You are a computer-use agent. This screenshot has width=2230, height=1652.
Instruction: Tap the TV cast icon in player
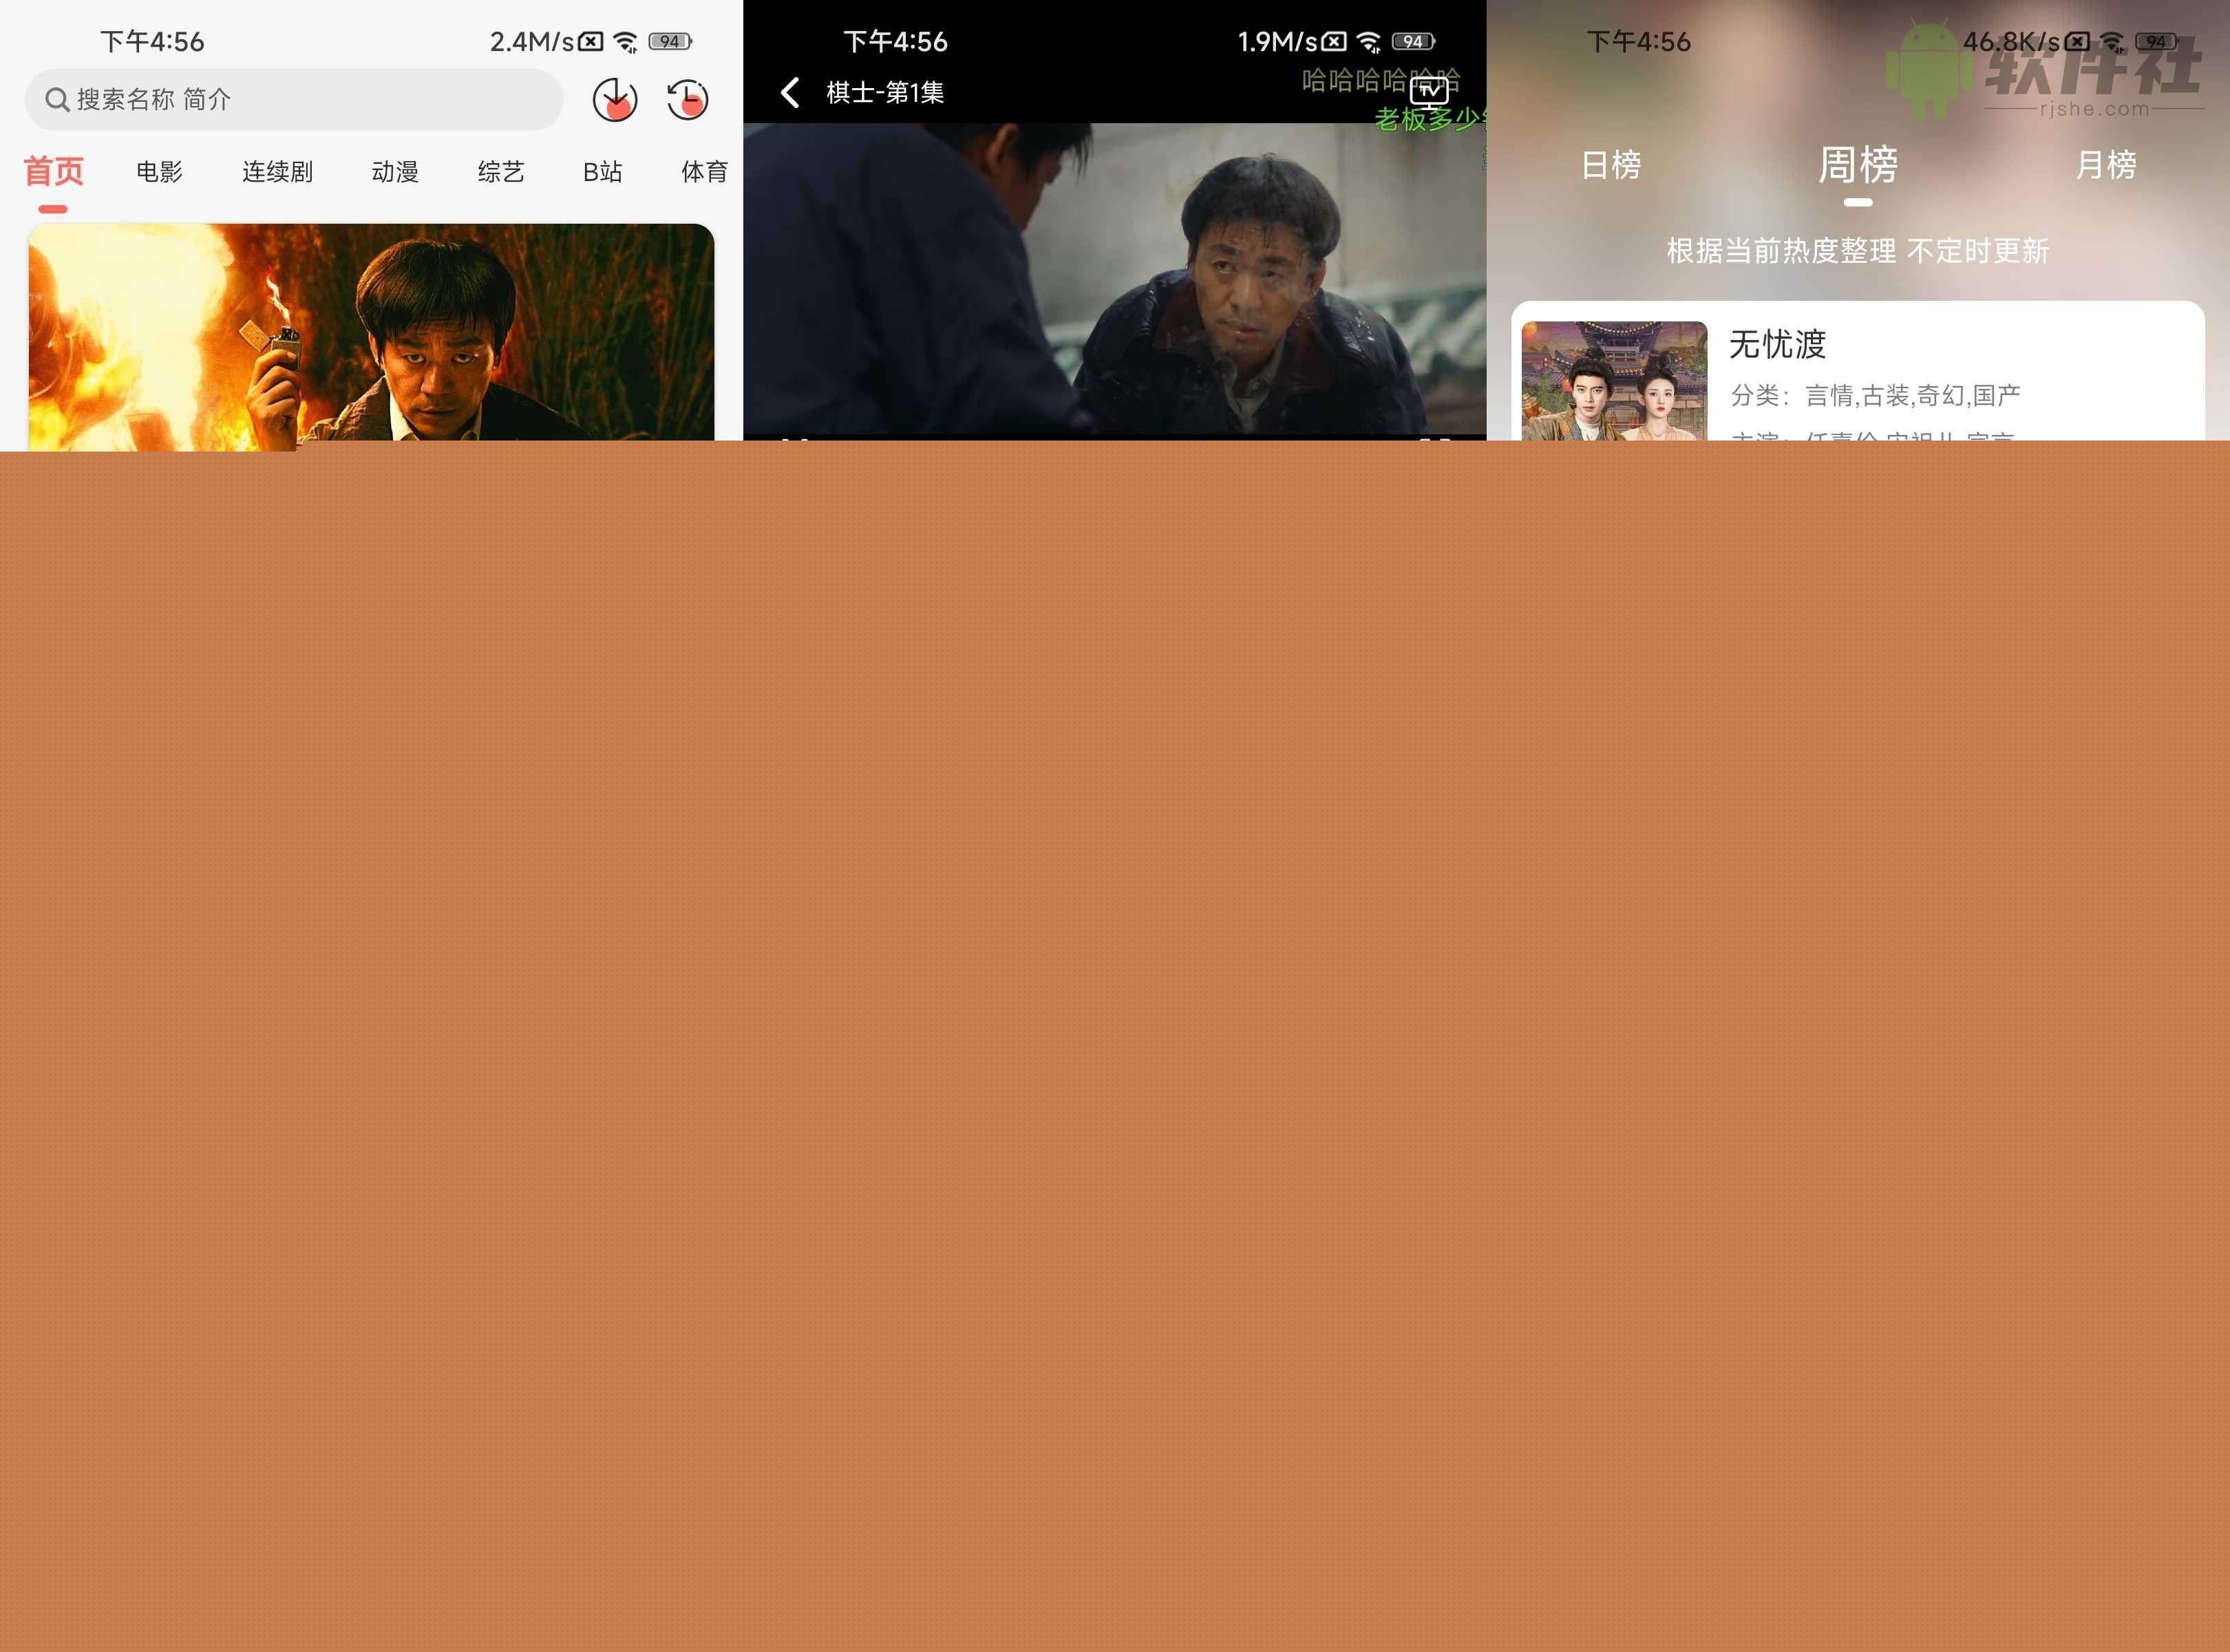1429,92
